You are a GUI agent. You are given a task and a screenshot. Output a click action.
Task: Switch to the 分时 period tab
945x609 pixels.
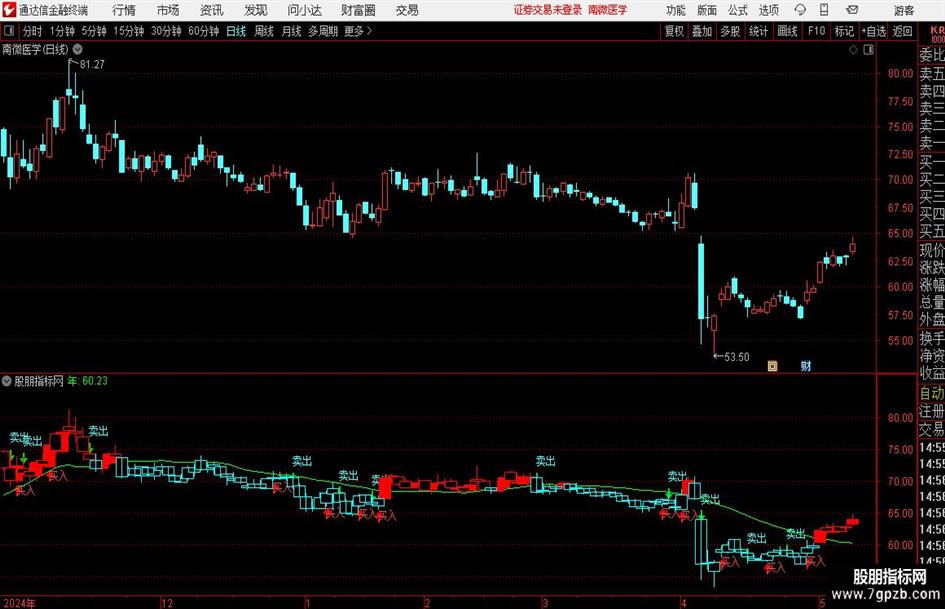point(33,31)
